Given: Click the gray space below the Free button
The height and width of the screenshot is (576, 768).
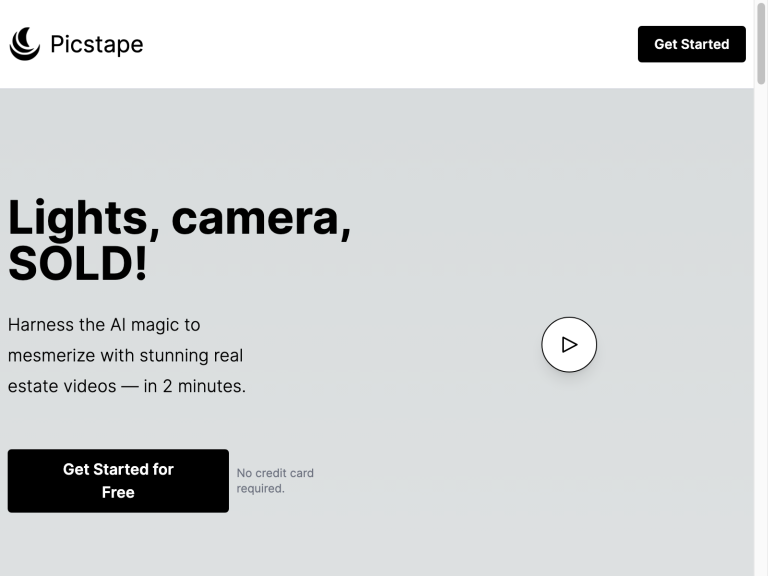Looking at the screenshot, I should click(x=118, y=545).
